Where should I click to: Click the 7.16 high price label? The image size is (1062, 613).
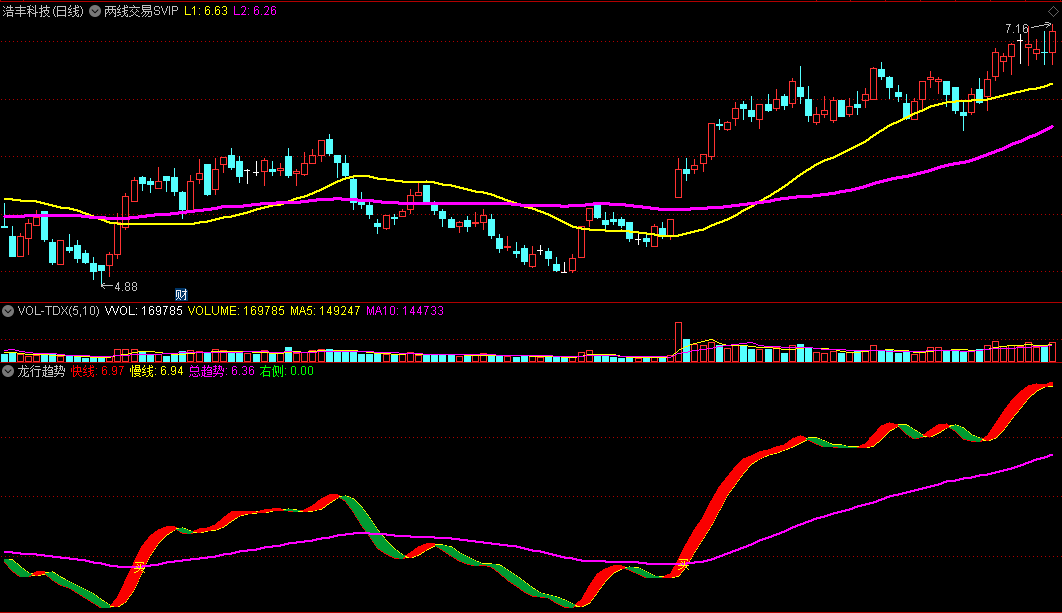[1017, 28]
